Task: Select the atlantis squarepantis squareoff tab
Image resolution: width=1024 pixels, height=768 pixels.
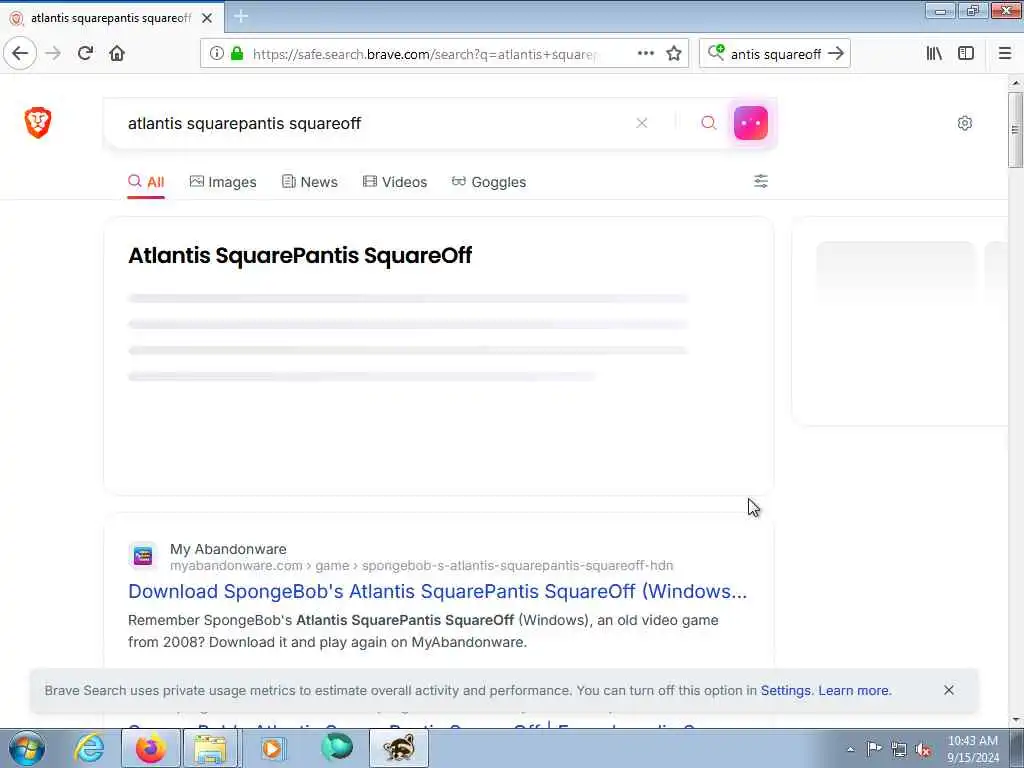Action: point(112,18)
